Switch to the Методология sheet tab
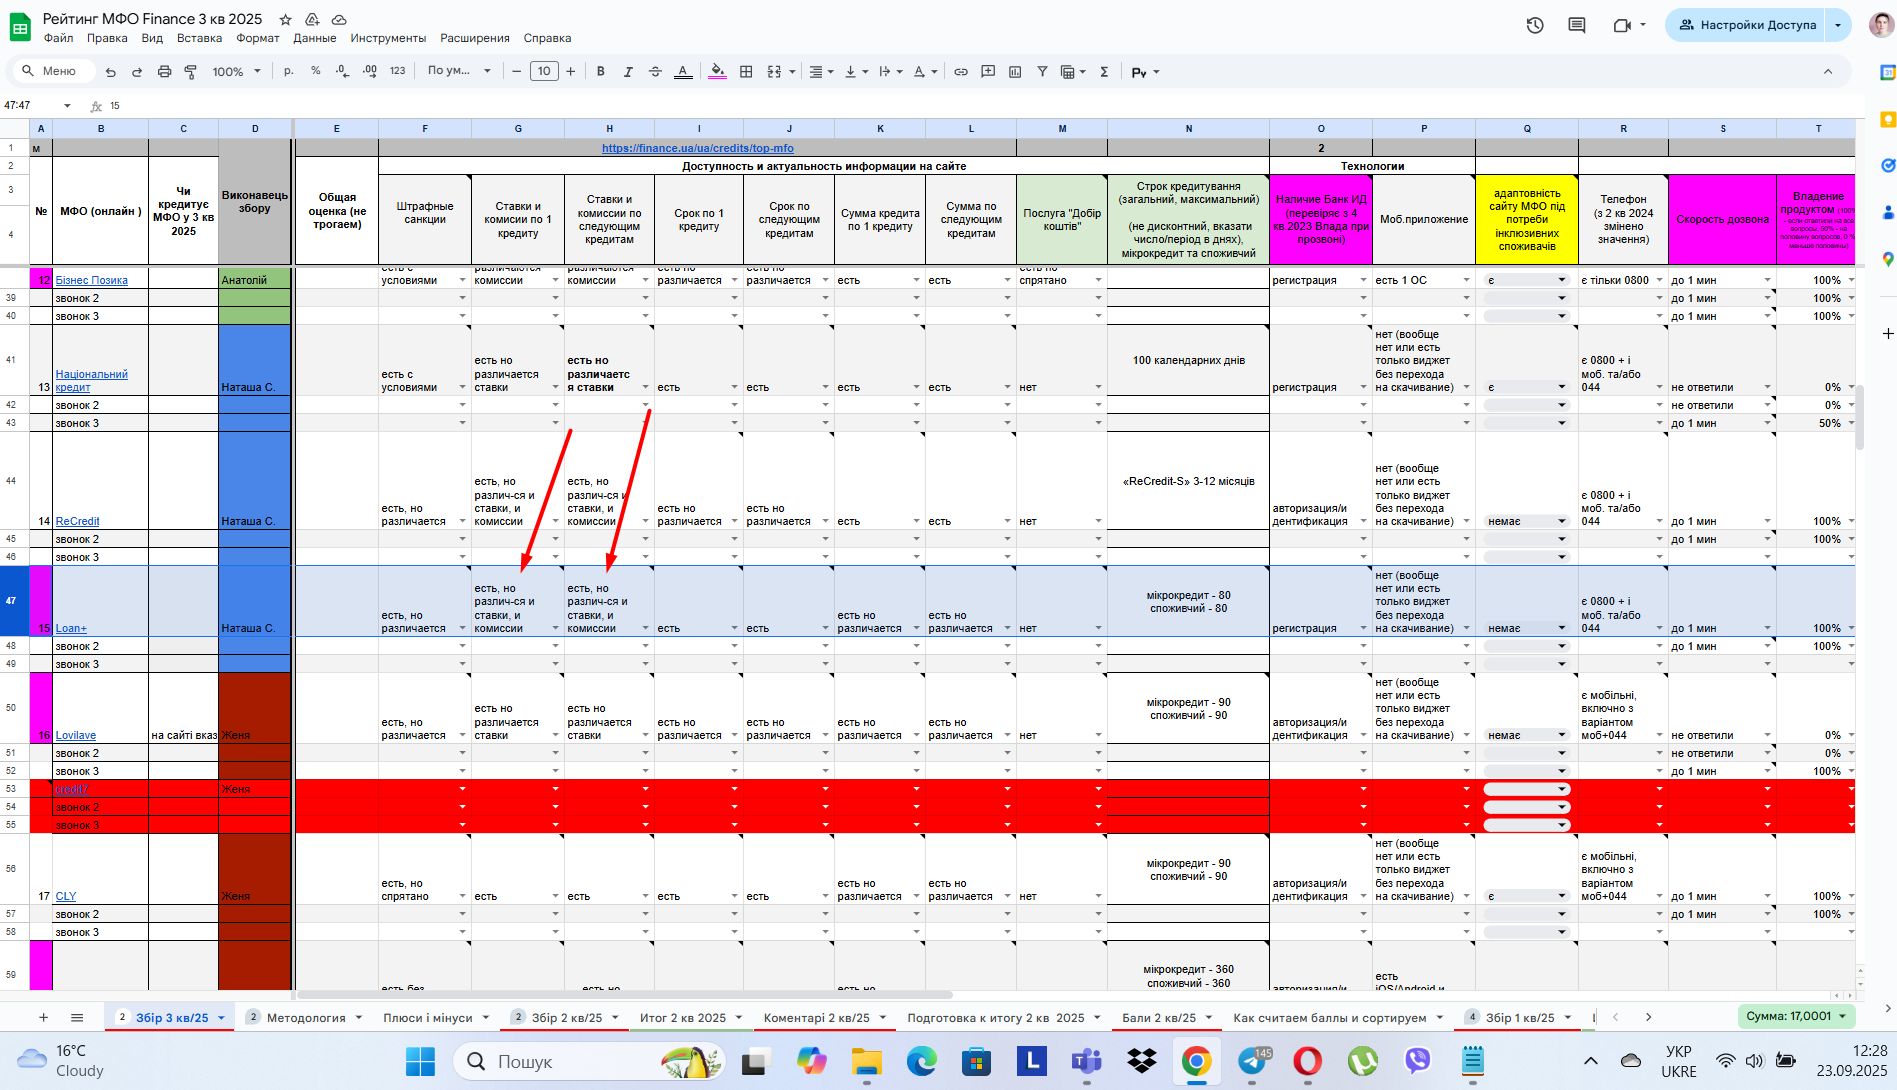Image resolution: width=1897 pixels, height=1090 pixels. click(x=306, y=1018)
